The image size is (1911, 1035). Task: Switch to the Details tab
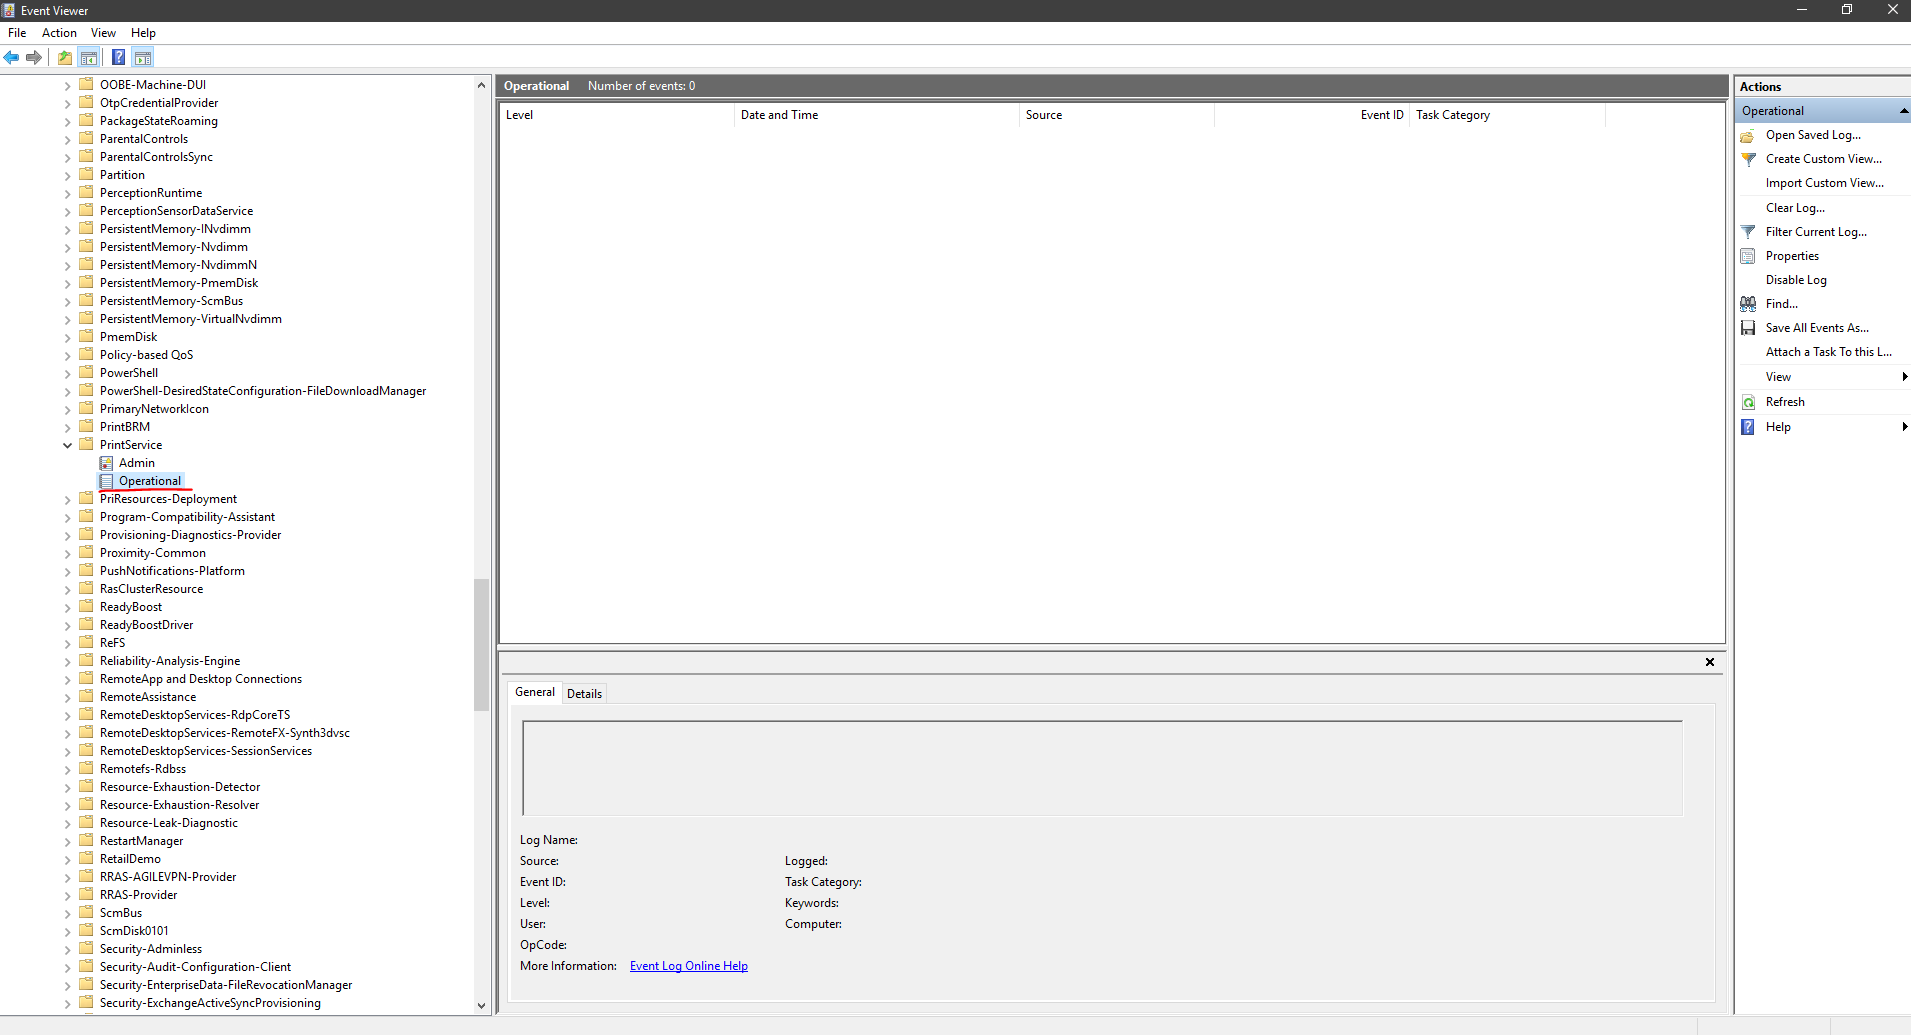coord(584,694)
